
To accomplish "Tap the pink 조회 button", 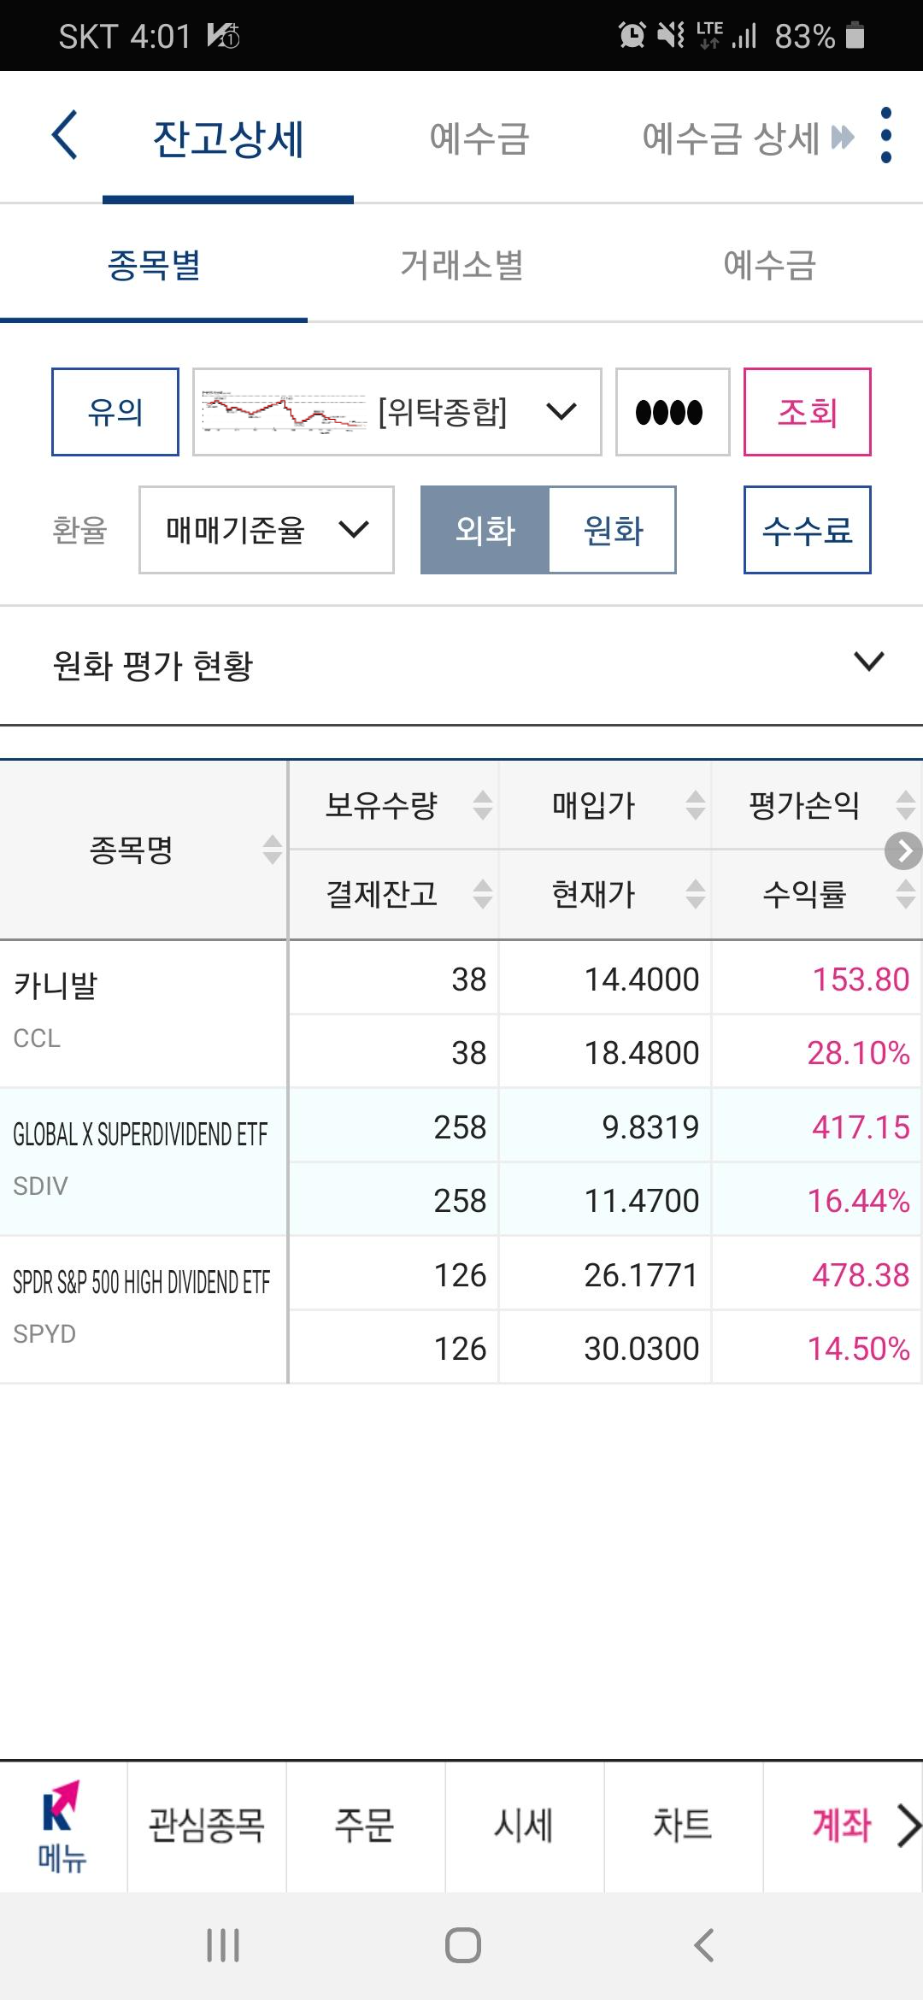I will click(807, 412).
